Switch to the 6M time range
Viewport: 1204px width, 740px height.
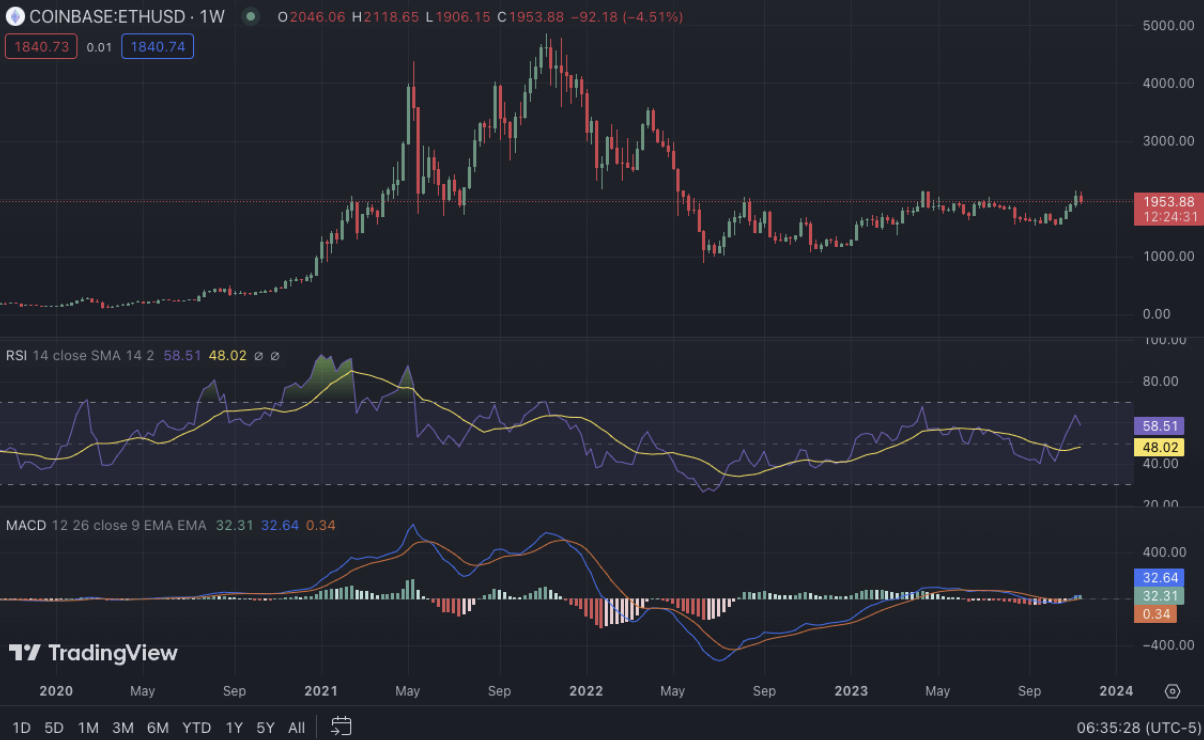(x=158, y=727)
